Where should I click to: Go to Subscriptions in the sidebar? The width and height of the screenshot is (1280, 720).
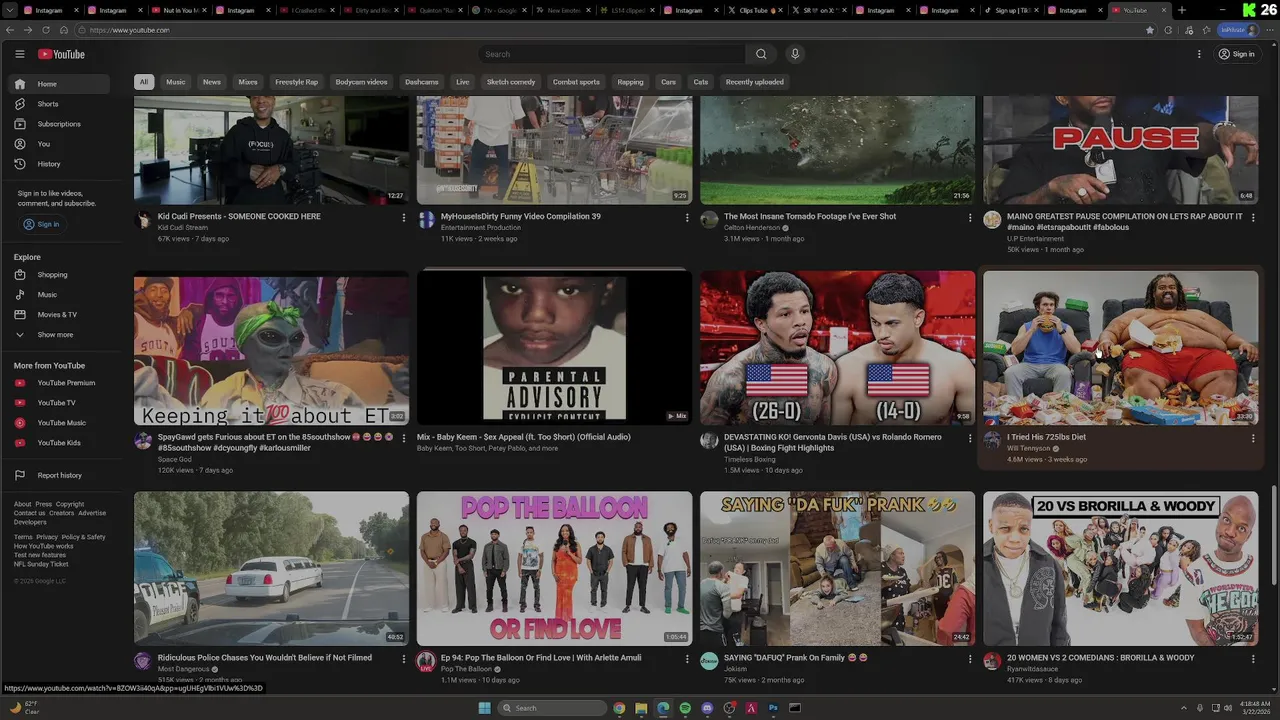(61, 124)
